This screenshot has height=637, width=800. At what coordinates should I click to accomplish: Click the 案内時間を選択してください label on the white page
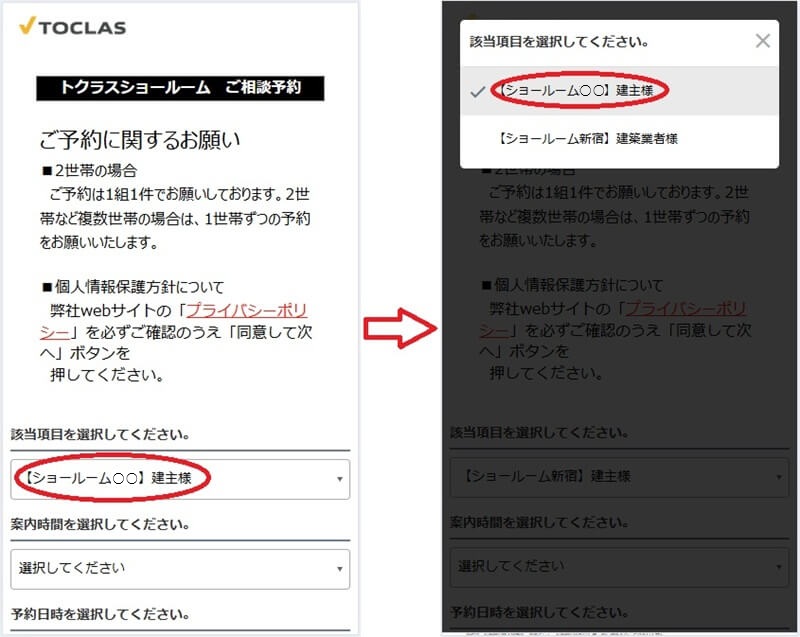pos(100,524)
